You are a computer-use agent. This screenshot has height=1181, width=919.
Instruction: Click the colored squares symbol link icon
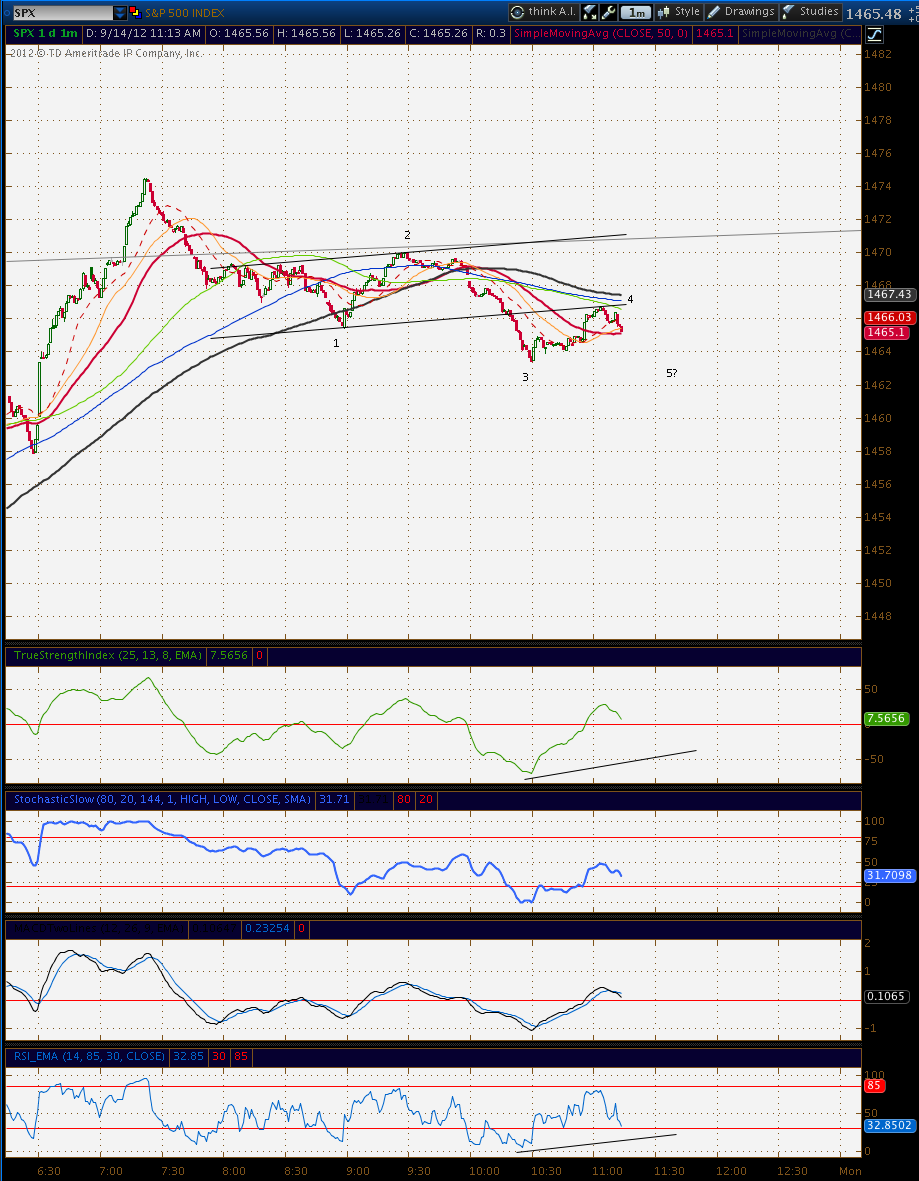click(x=134, y=12)
